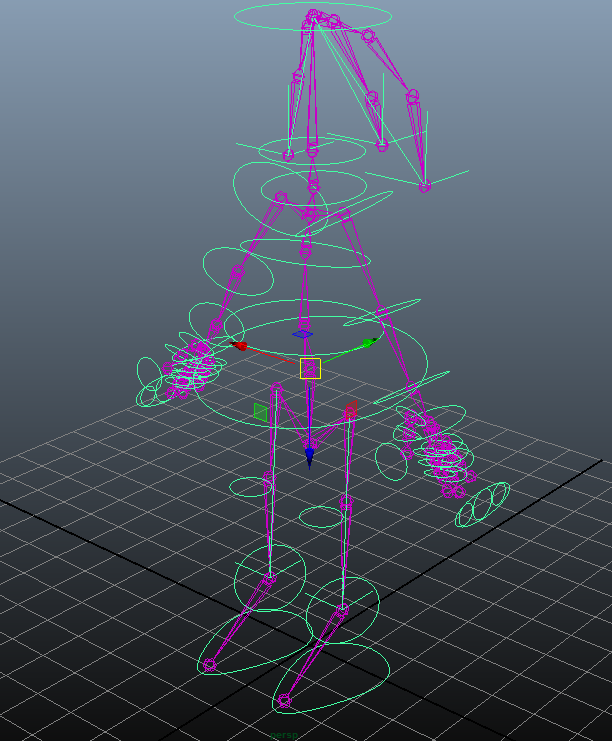Grab the red X-axis arrow of move manipulator
Viewport: 612px width, 741px height.
point(239,346)
